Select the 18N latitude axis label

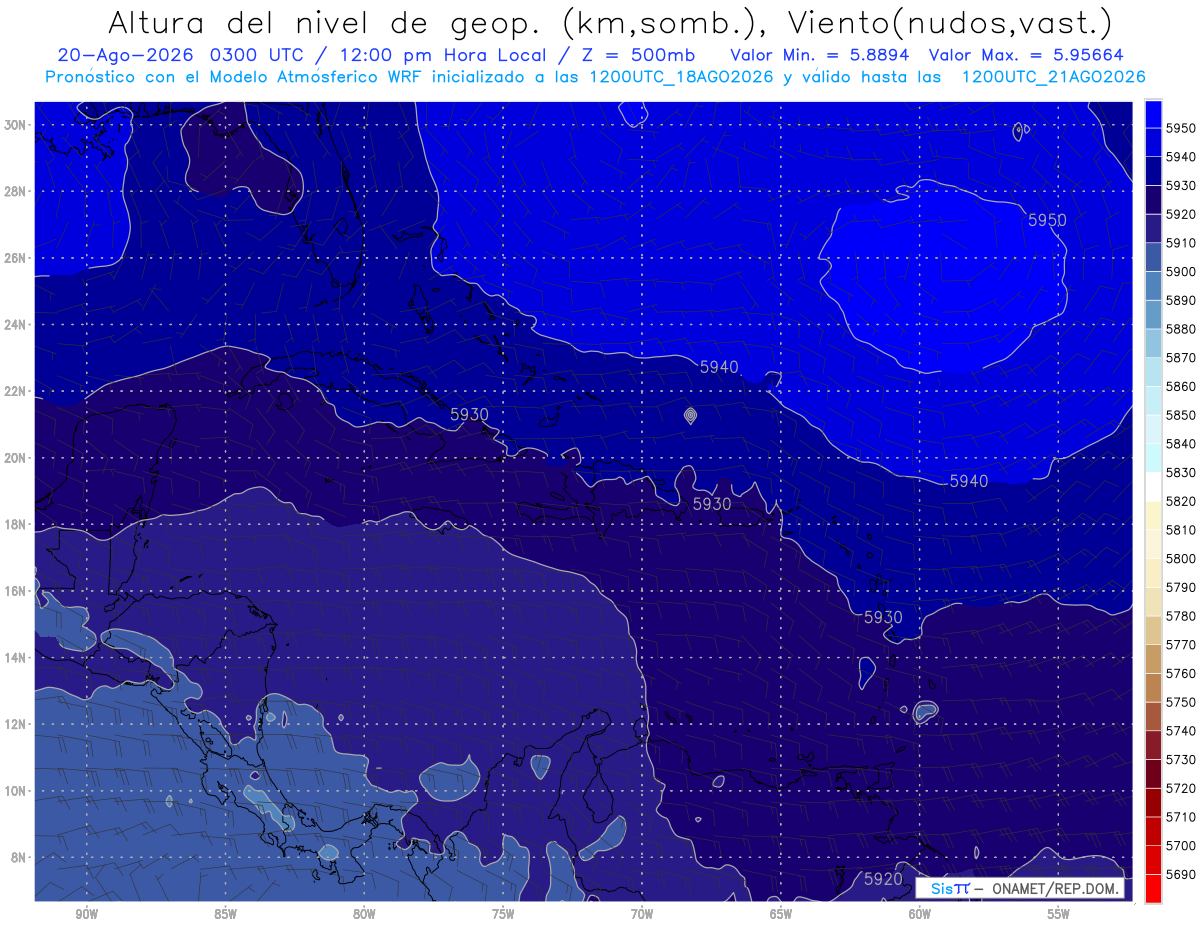[x=16, y=524]
